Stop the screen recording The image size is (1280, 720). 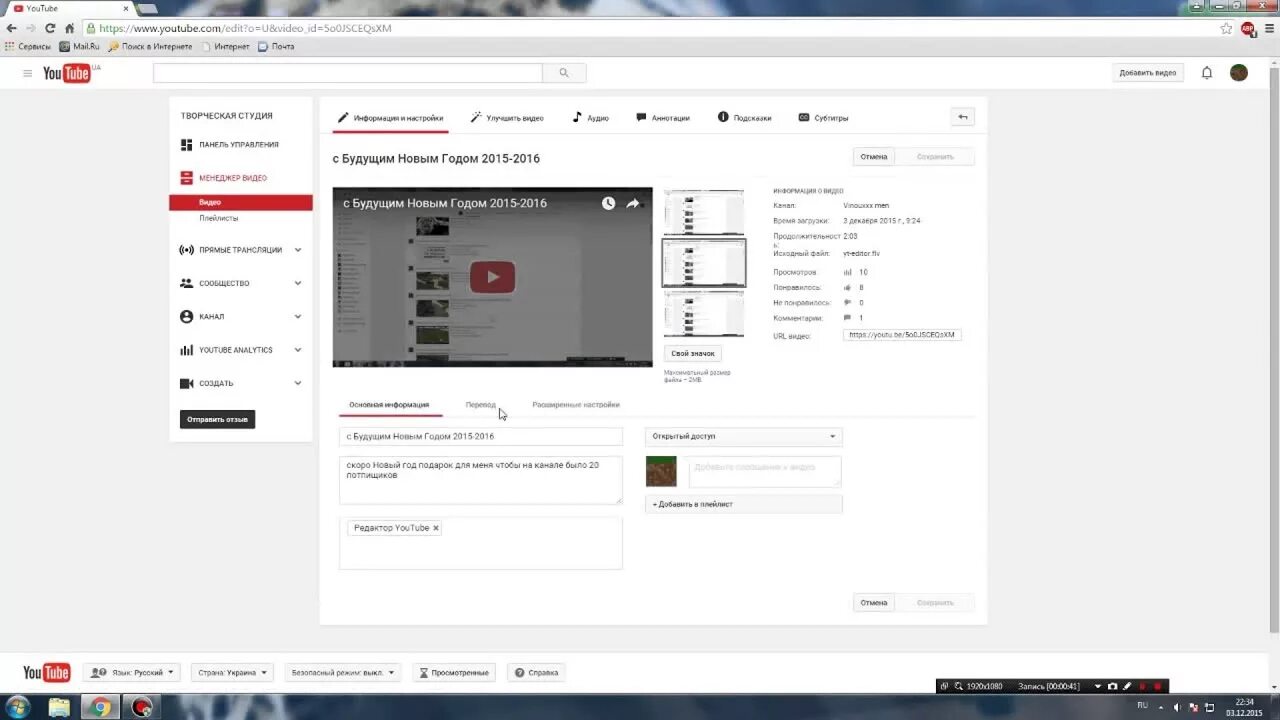(1158, 686)
